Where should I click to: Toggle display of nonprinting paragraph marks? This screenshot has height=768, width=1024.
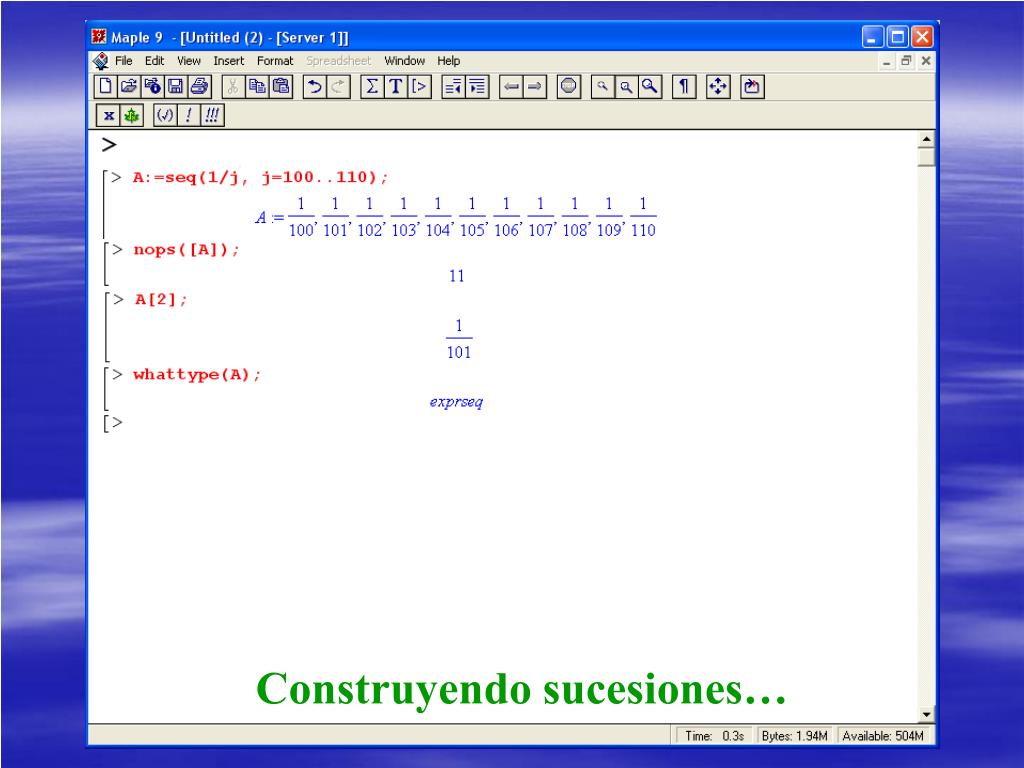click(x=684, y=86)
